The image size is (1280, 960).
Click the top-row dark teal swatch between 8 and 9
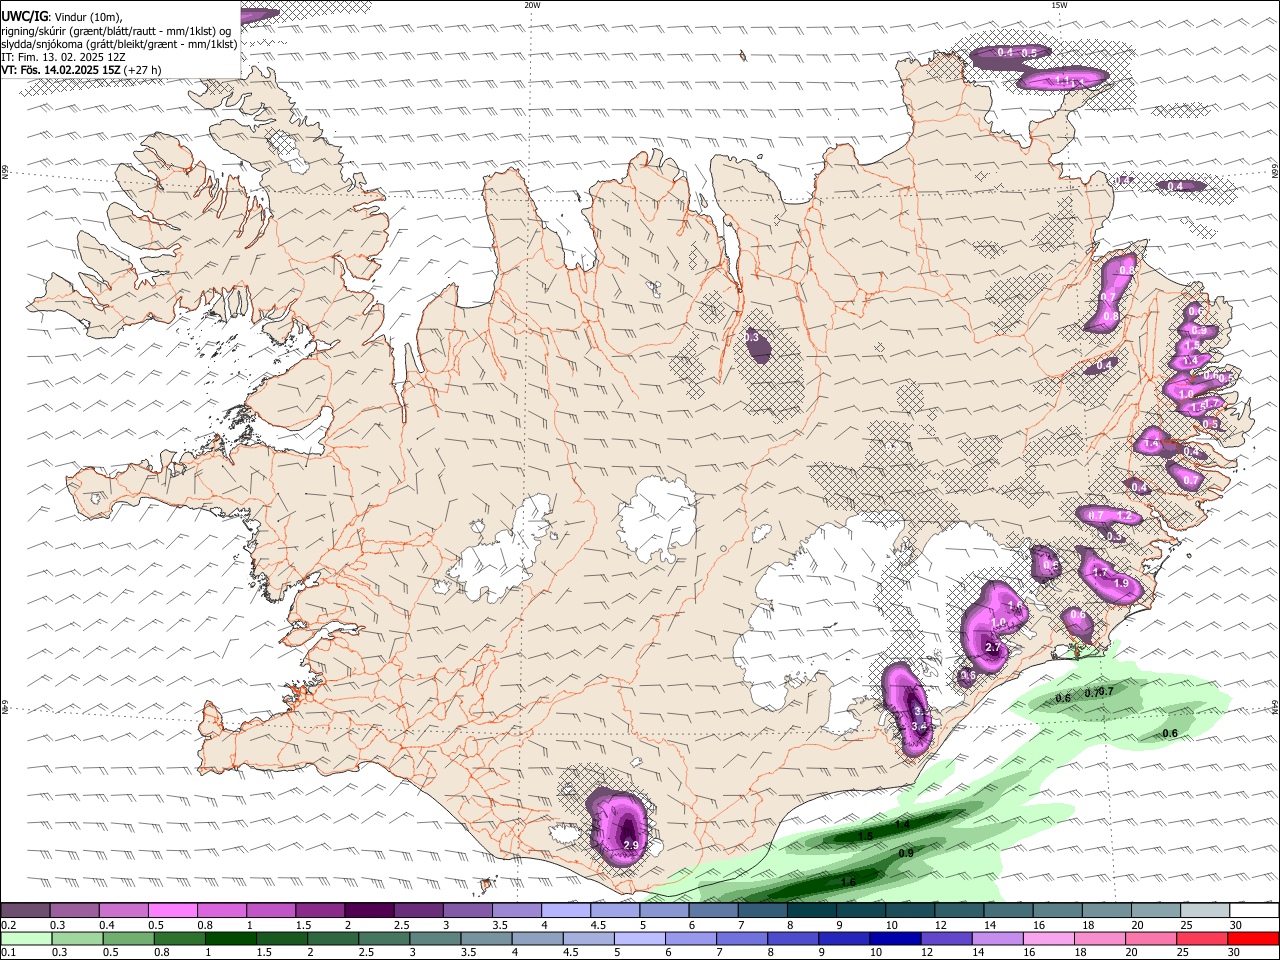[812, 910]
